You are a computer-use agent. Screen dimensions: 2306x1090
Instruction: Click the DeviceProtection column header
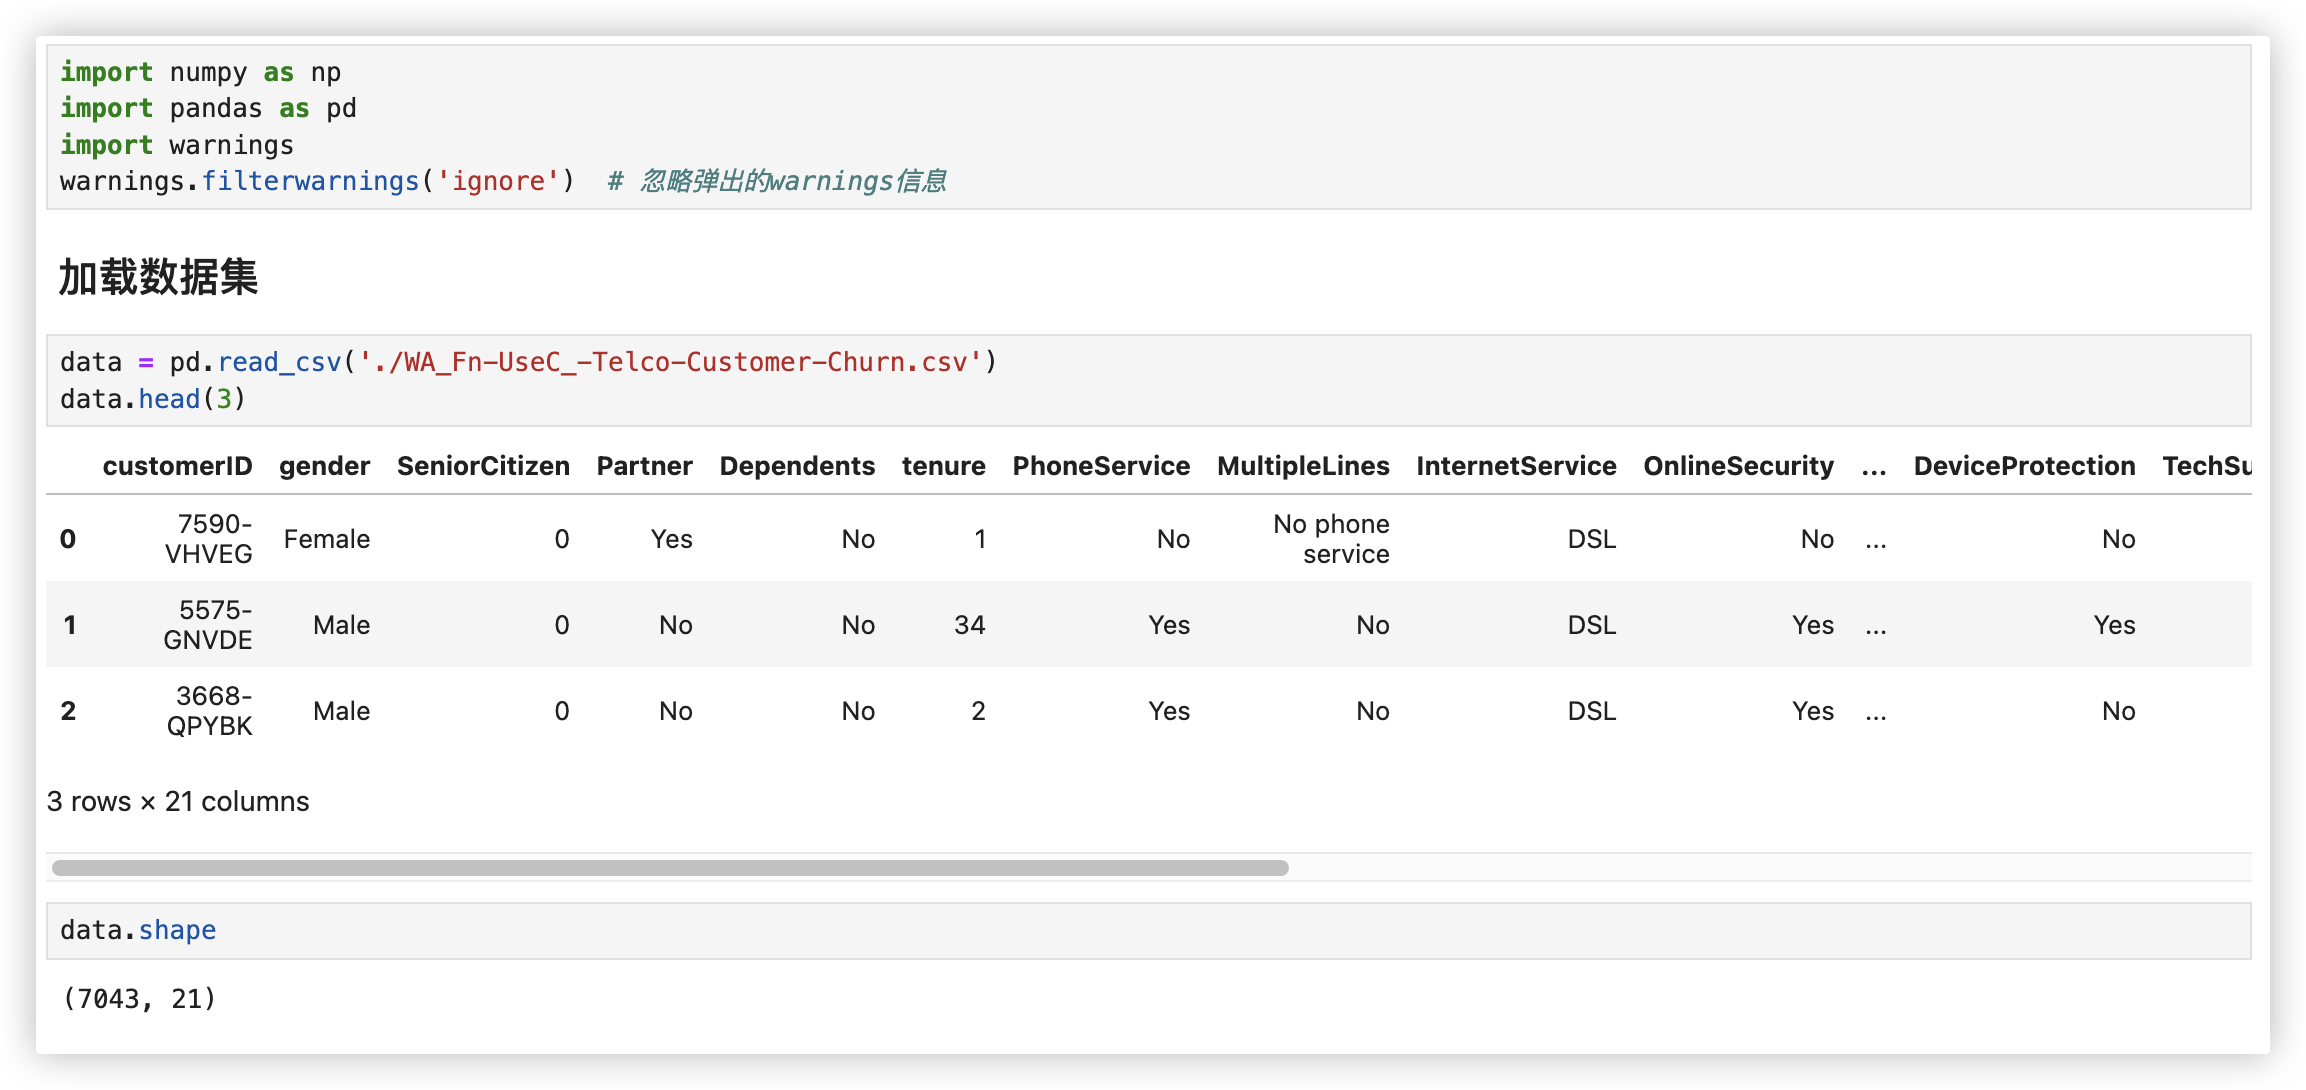point(2024,466)
